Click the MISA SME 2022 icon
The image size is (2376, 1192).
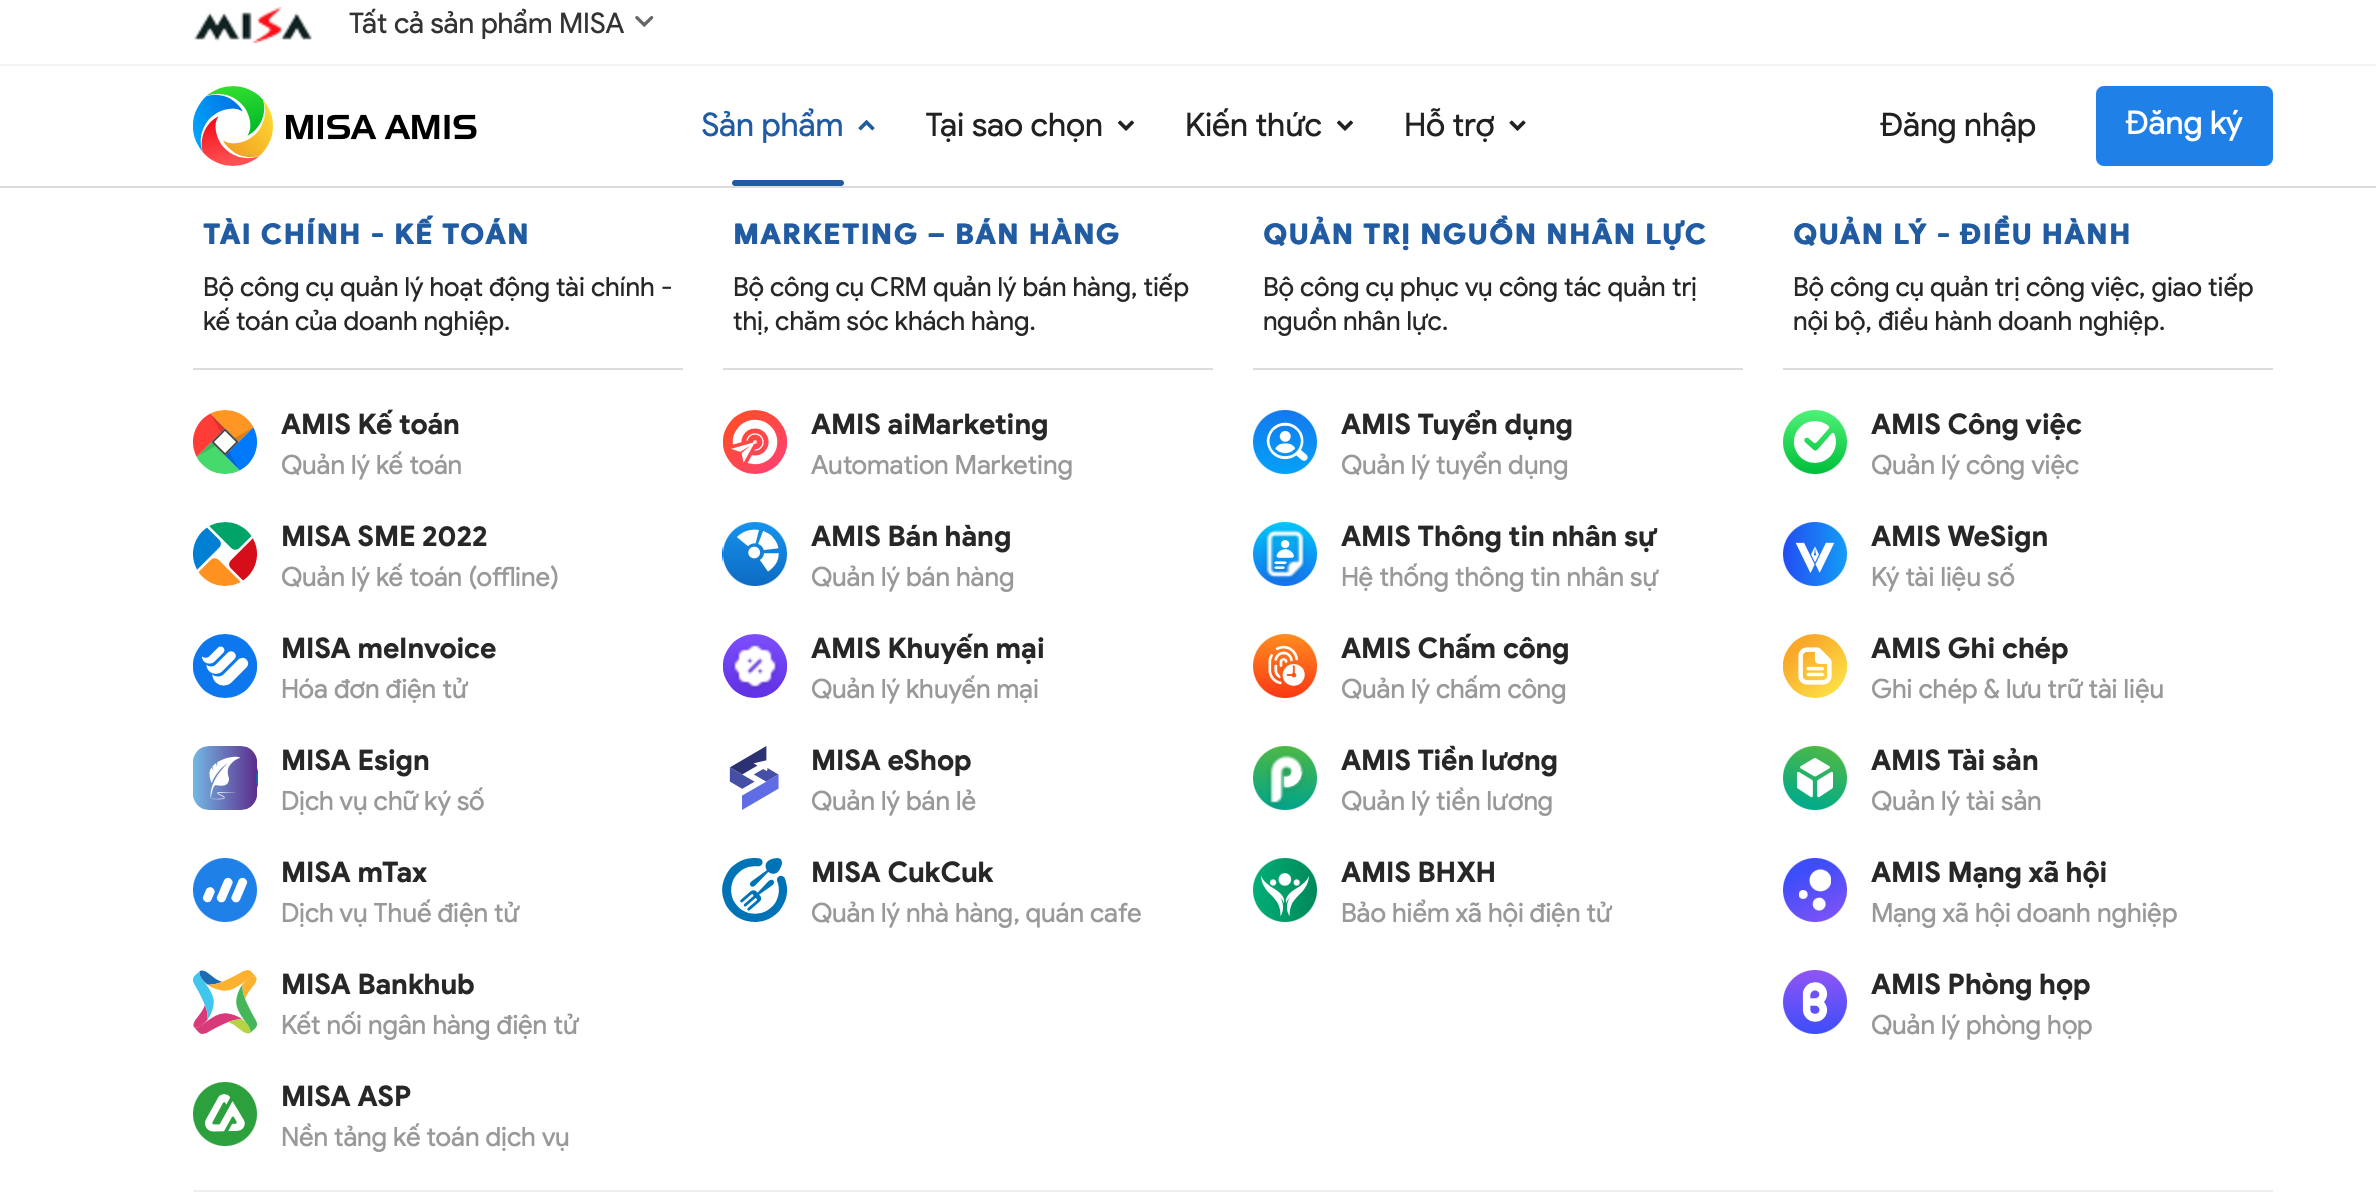coord(225,554)
